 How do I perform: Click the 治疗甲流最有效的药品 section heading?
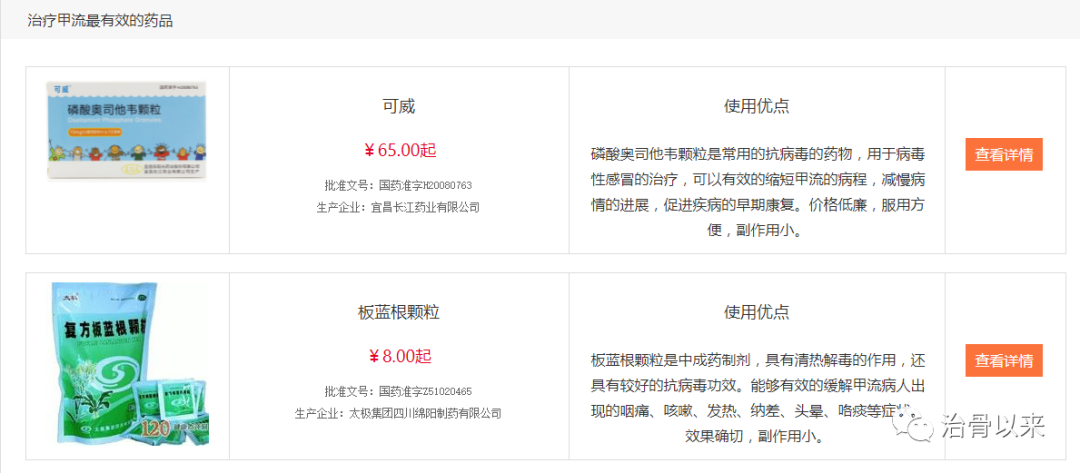pyautogui.click(x=100, y=21)
